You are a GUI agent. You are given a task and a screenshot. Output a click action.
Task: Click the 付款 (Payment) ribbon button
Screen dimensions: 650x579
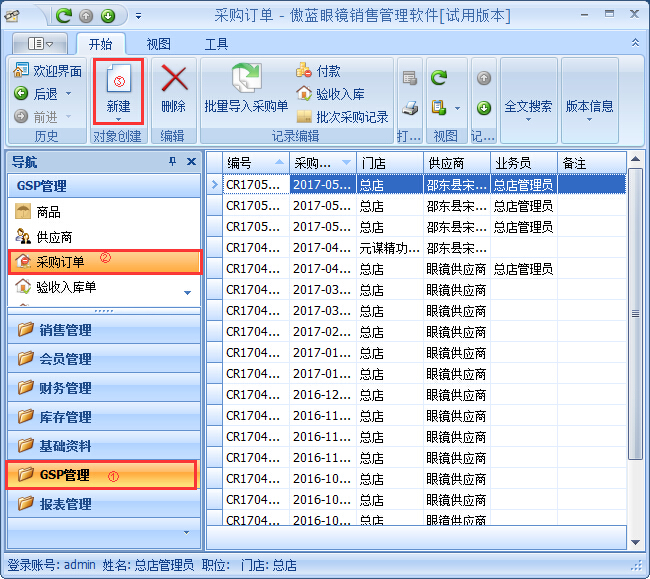(318, 71)
